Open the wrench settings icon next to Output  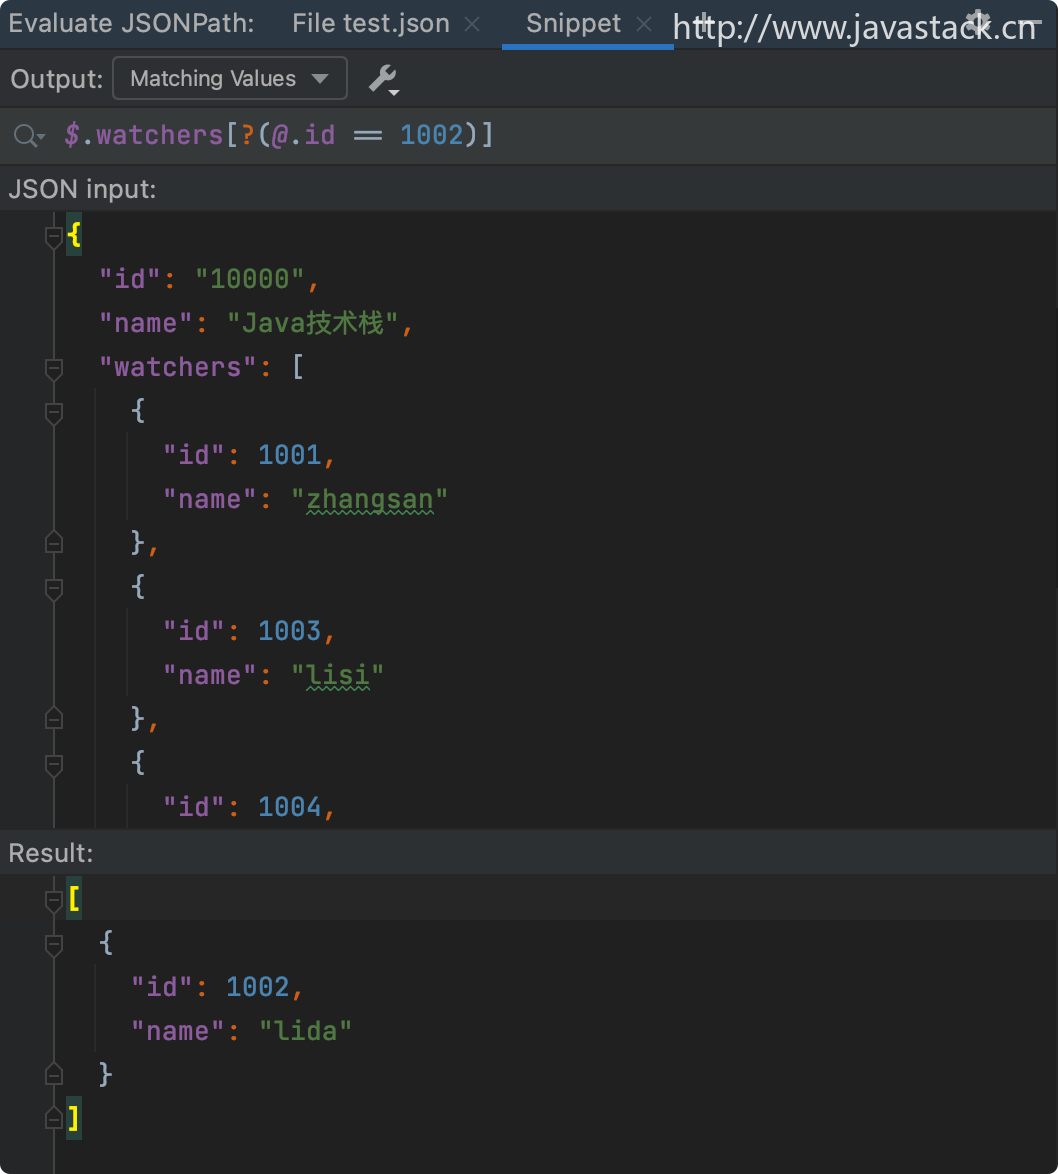point(384,79)
